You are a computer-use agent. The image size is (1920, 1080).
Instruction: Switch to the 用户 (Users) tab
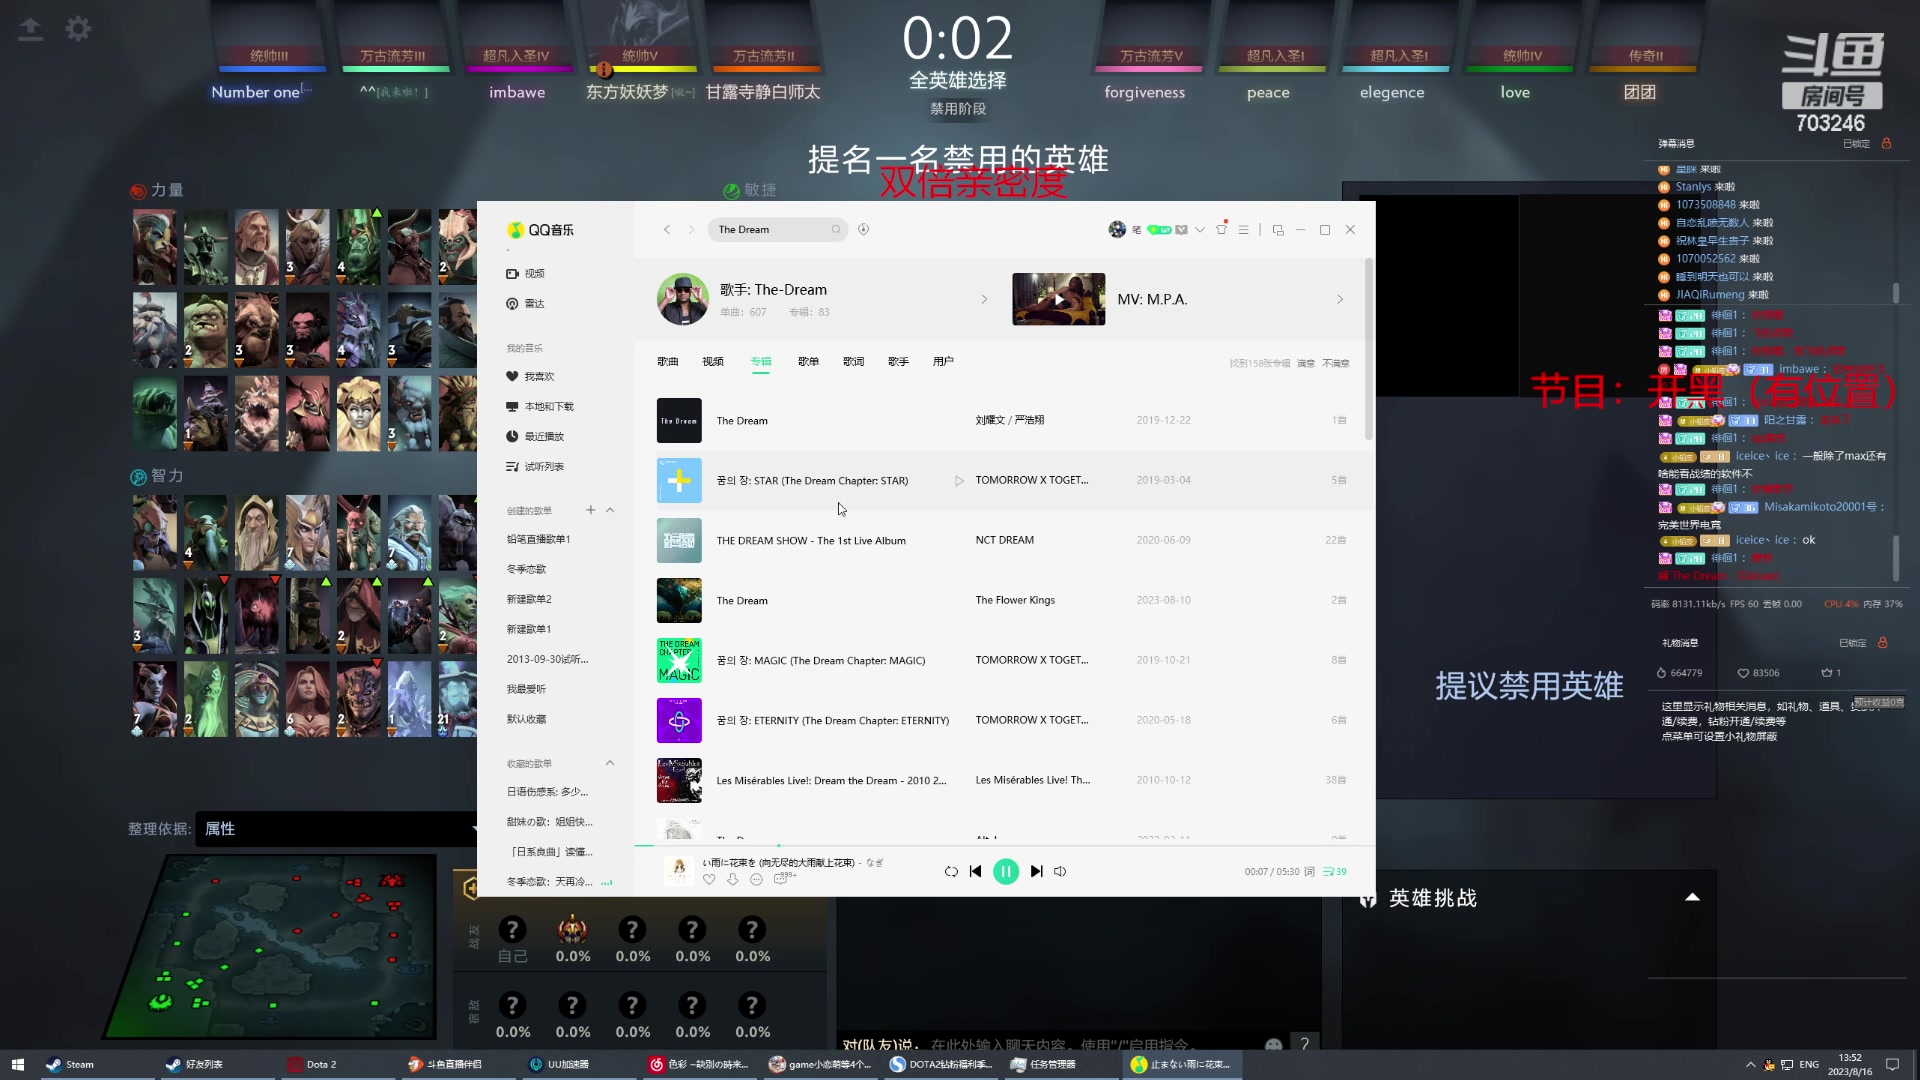pyautogui.click(x=943, y=361)
